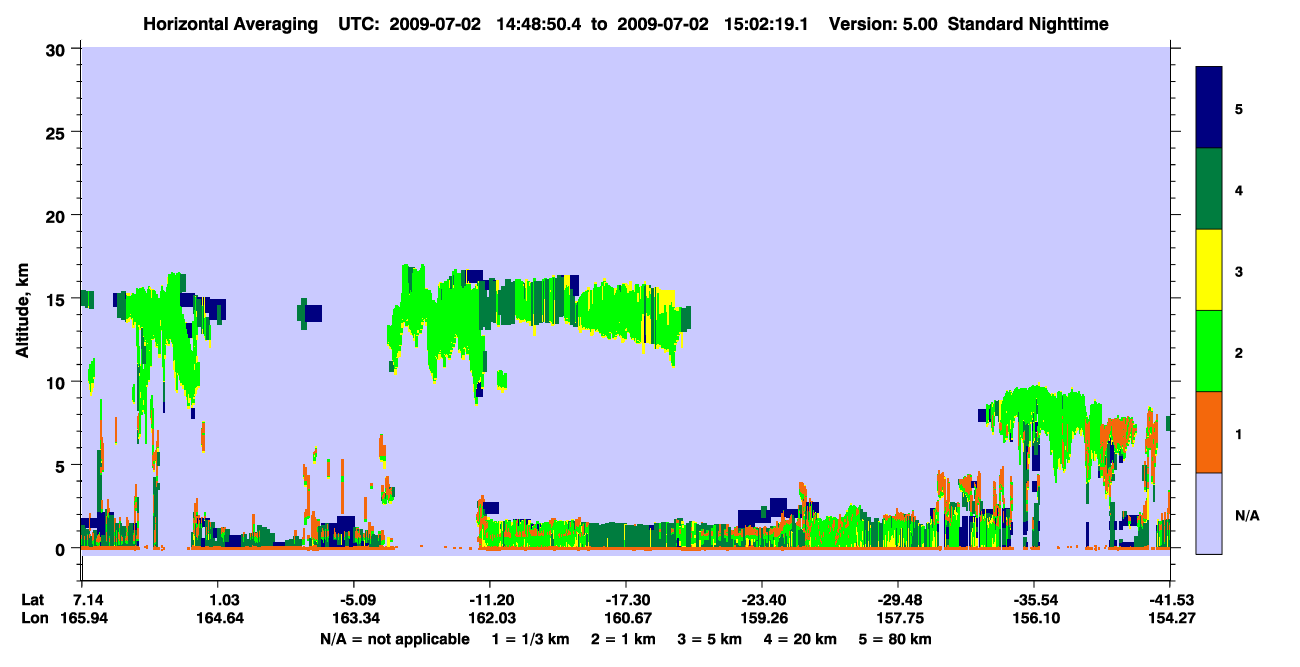This screenshot has height=667, width=1300.
Task: Click legend text '2 = 1 km'
Action: coord(624,638)
